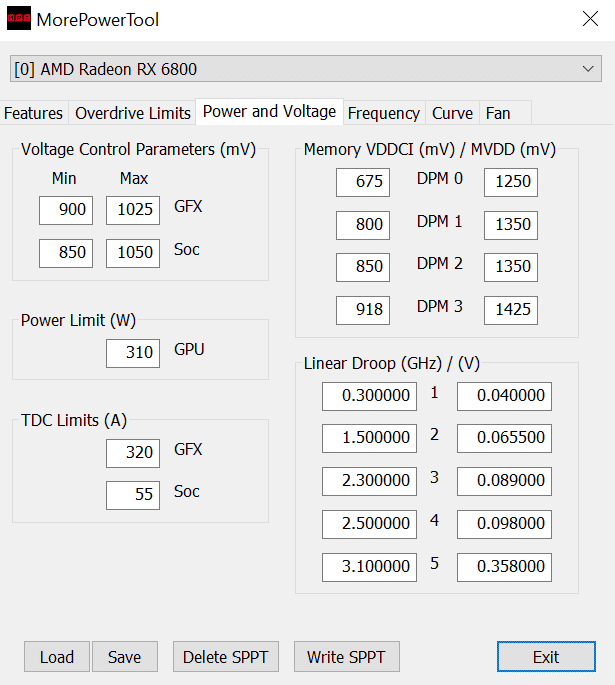Click Linear Droop 2 frequency field 1.500000
This screenshot has width=615, height=685.
click(369, 438)
